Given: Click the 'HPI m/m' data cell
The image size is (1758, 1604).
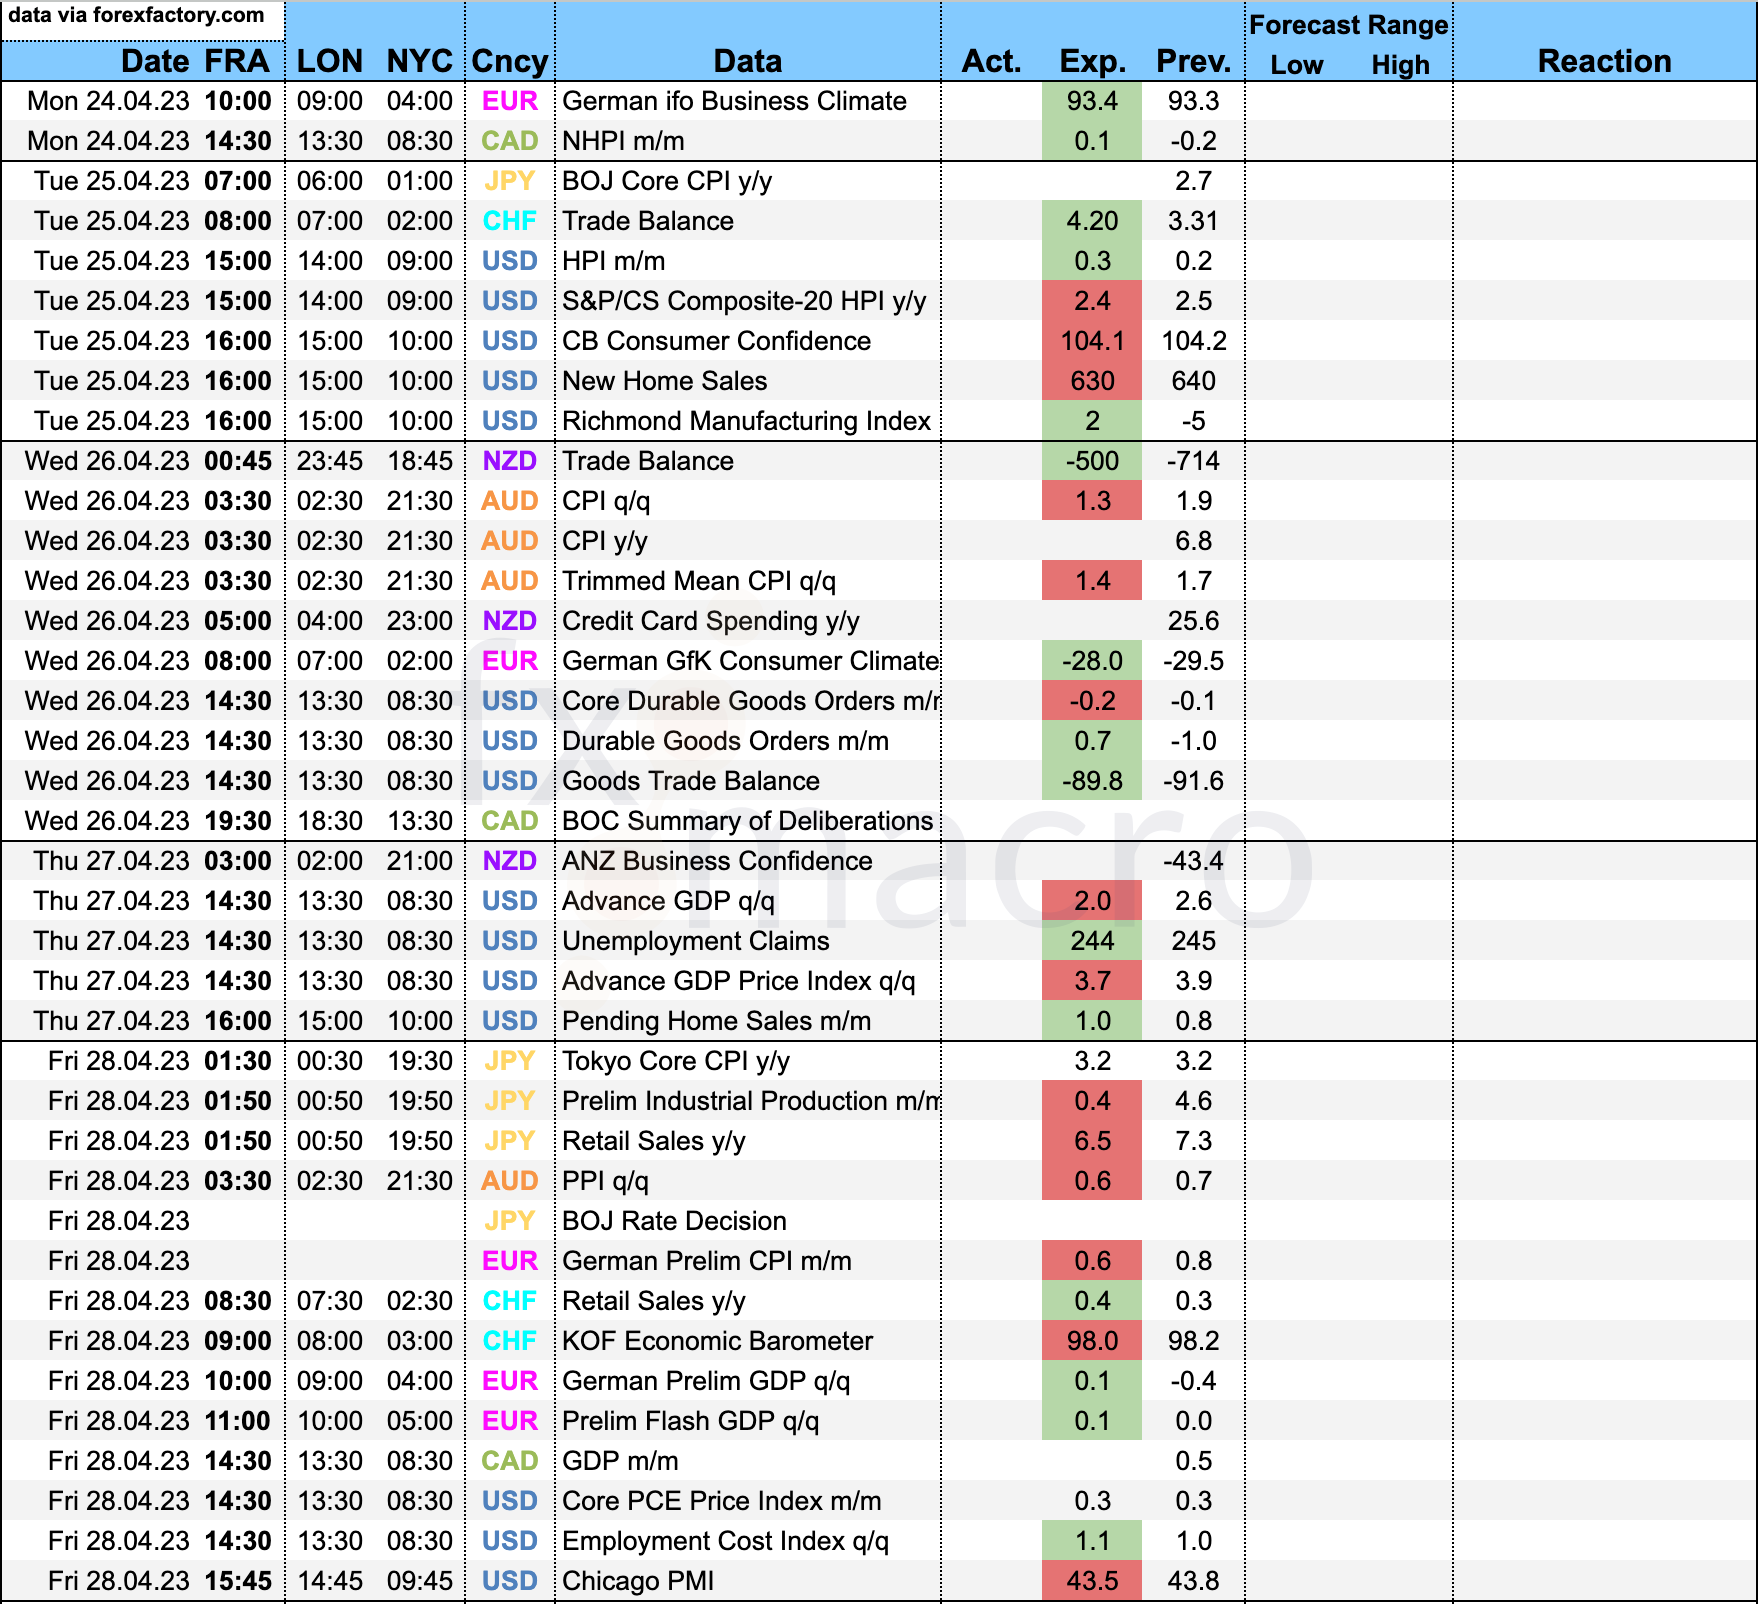Looking at the screenshot, I should (748, 261).
